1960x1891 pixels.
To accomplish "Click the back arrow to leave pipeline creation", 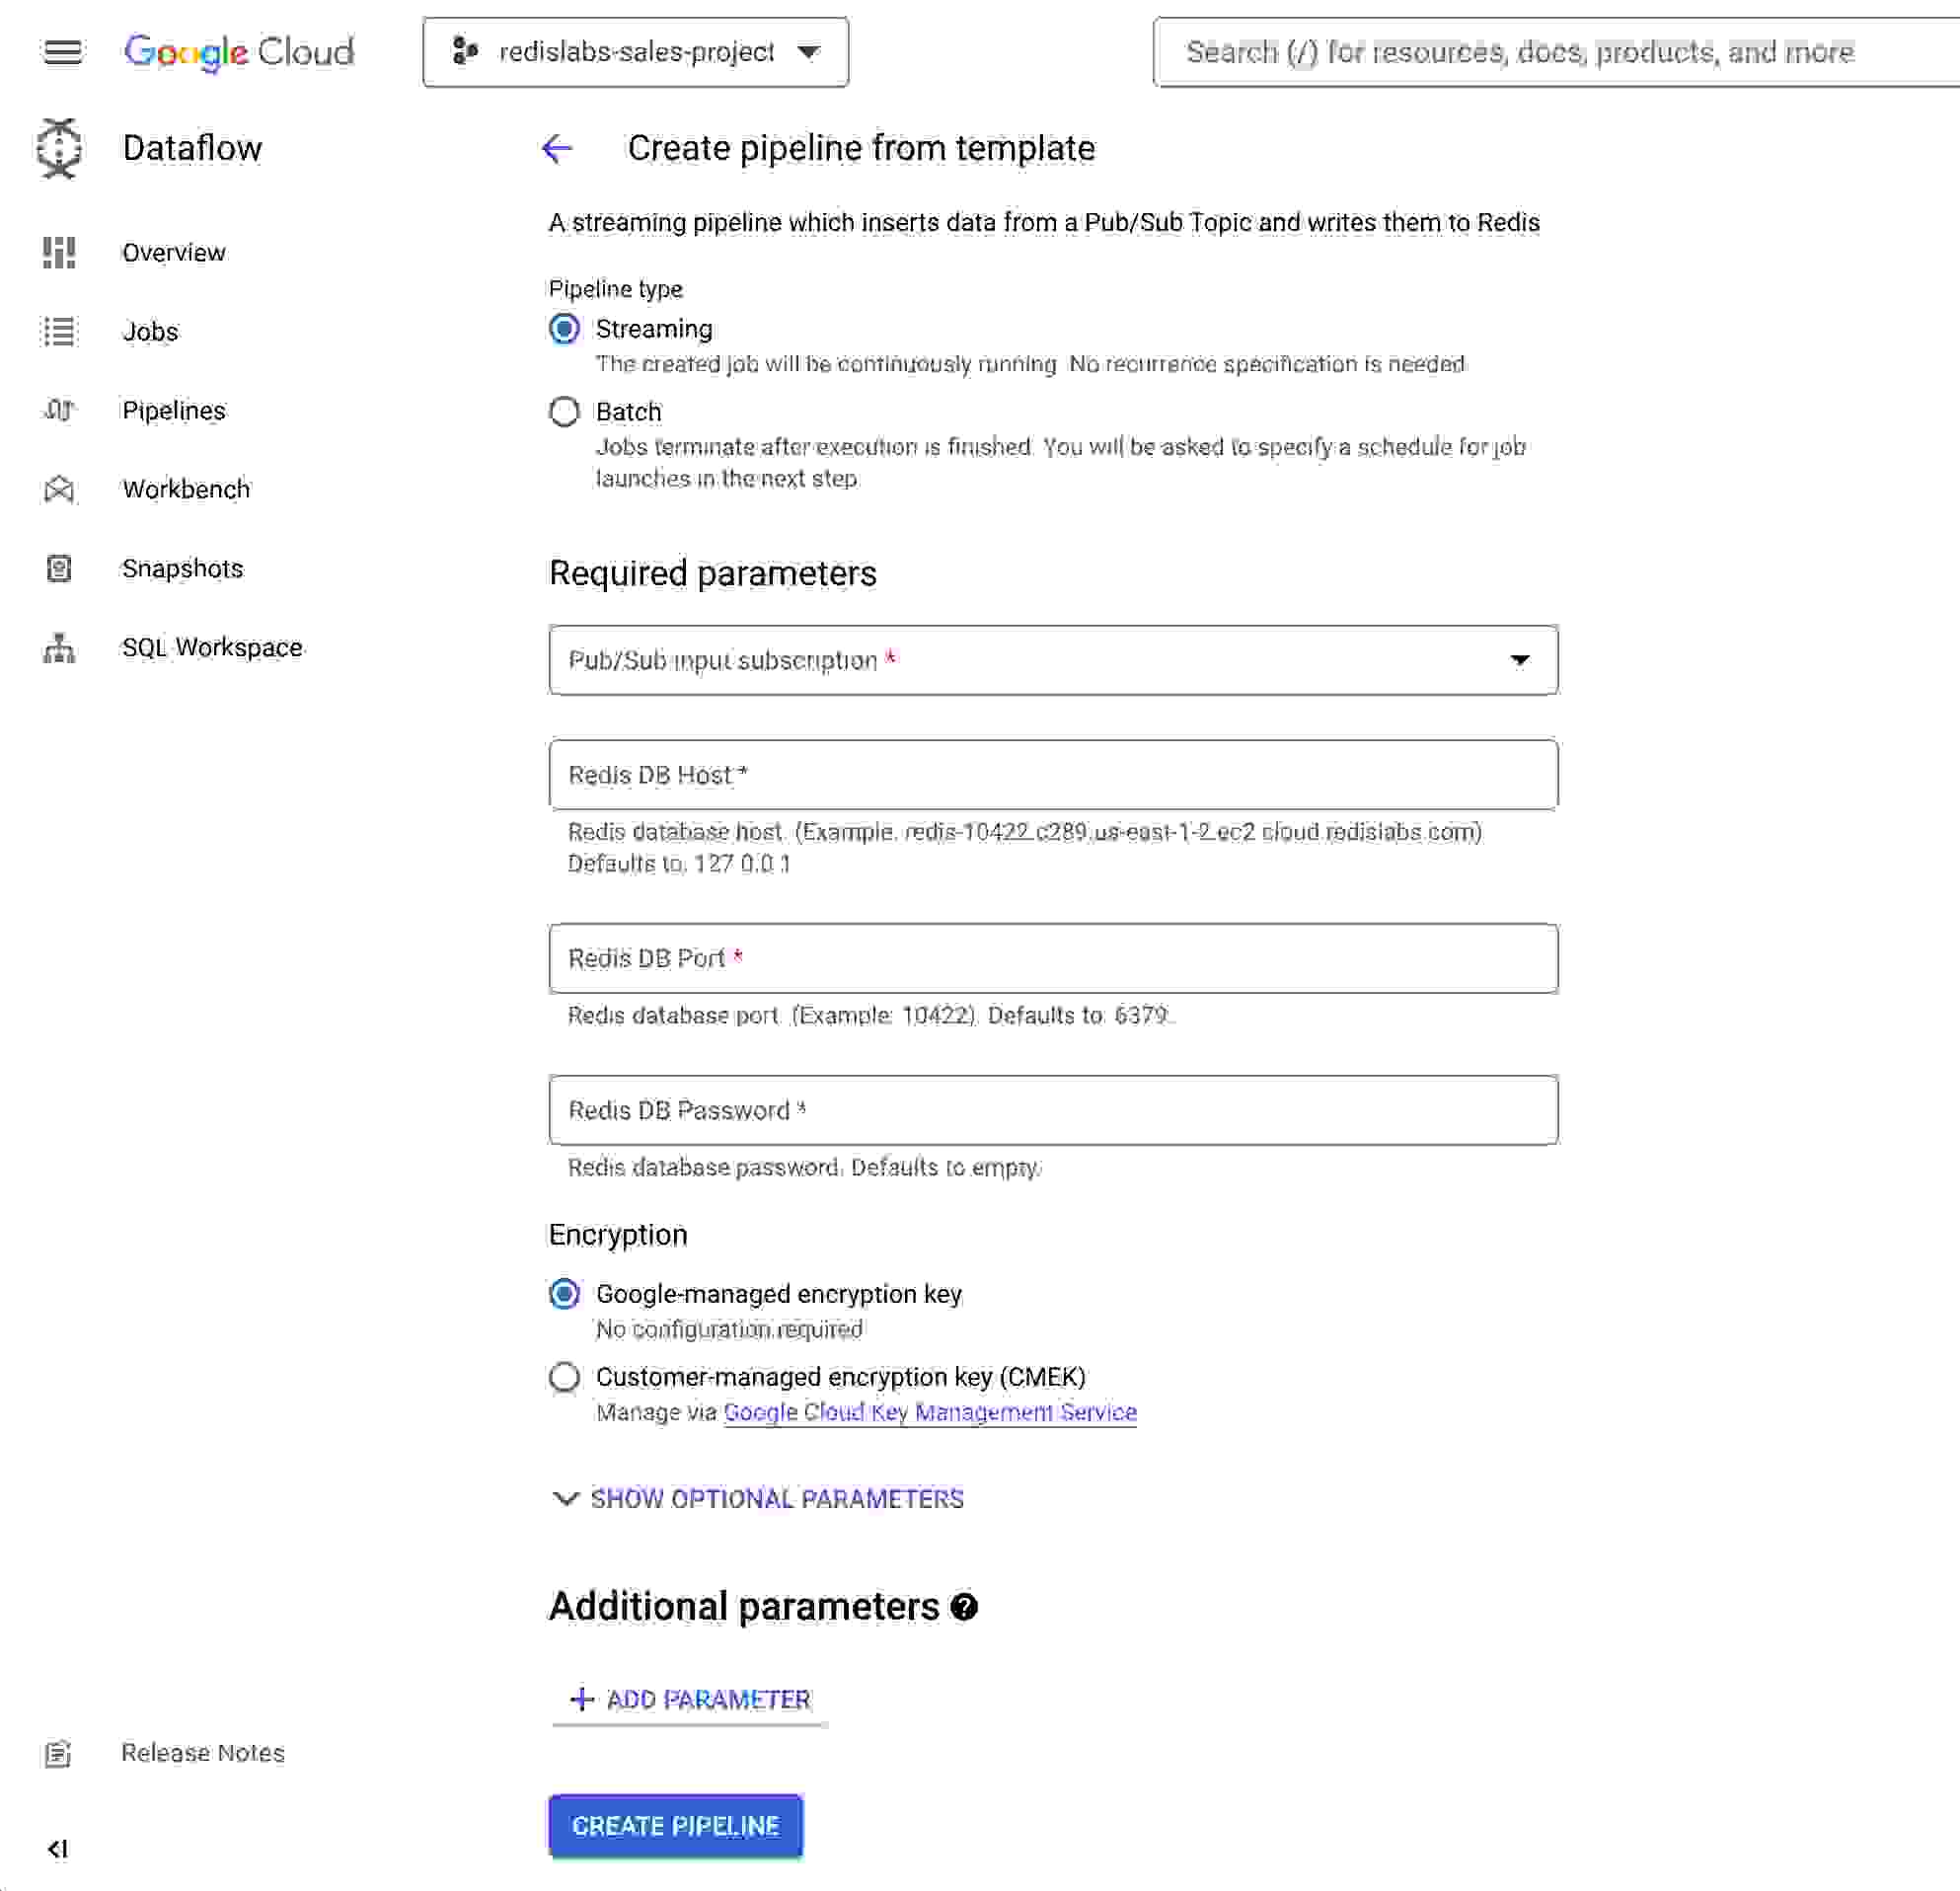I will 557,148.
